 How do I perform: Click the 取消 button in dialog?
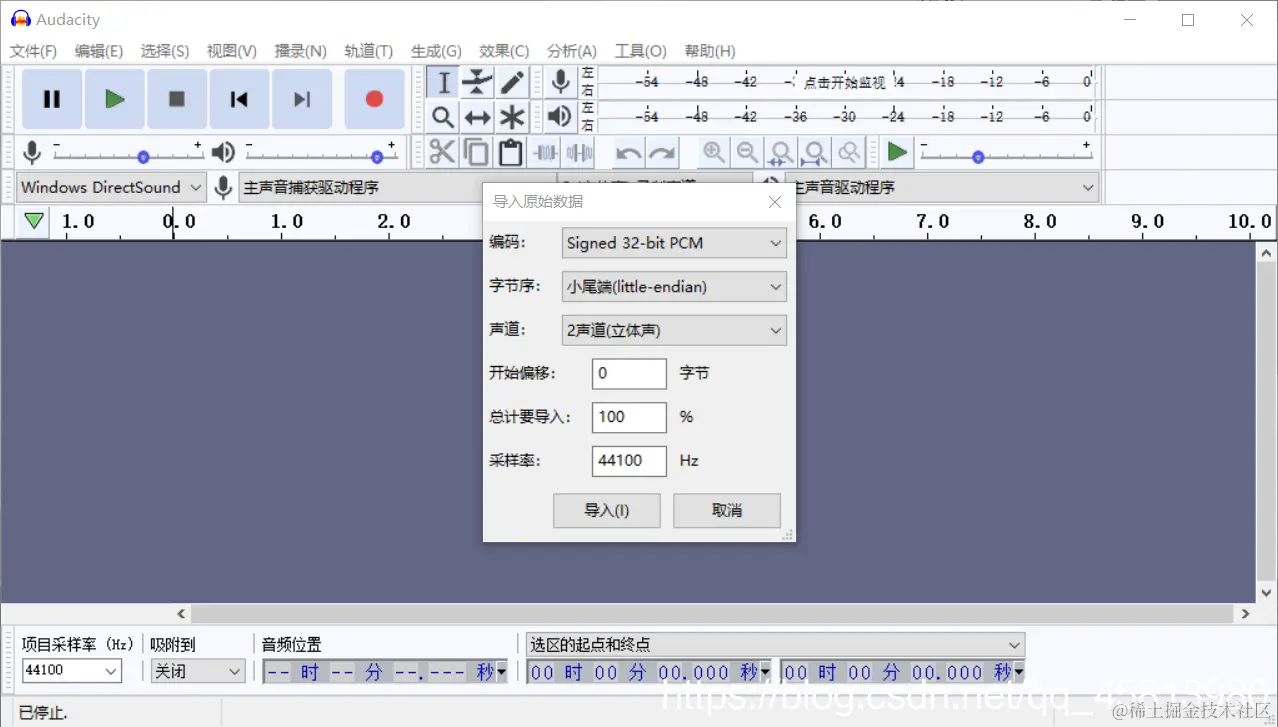point(727,510)
